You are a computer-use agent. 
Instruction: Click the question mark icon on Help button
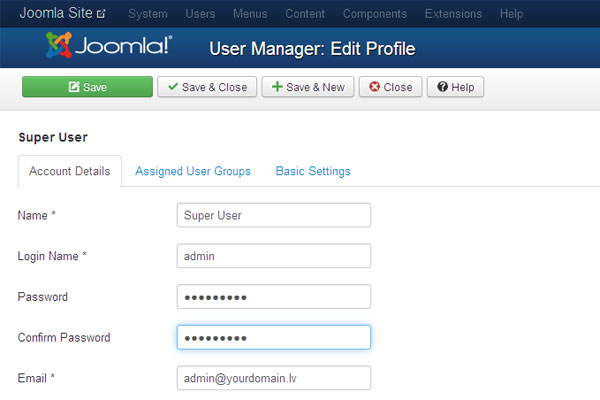click(443, 87)
